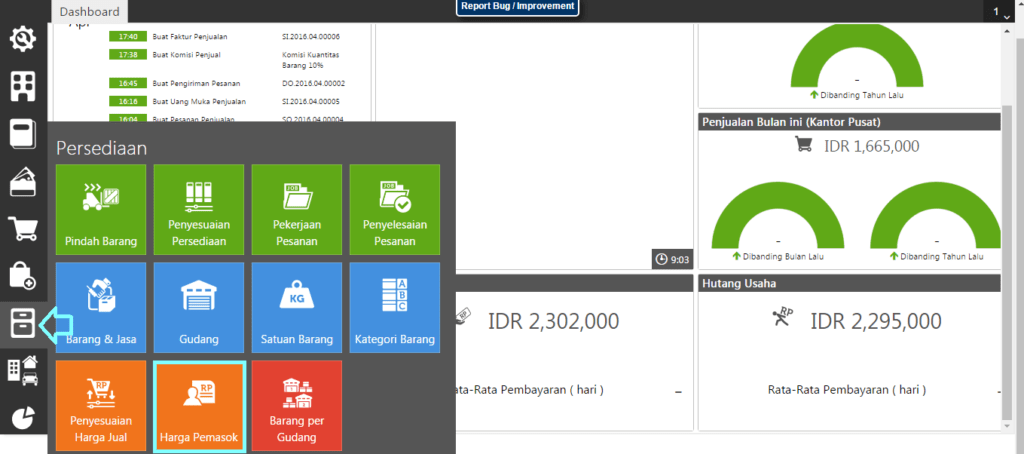Click the IDR 2,295,000 amount

[876, 321]
